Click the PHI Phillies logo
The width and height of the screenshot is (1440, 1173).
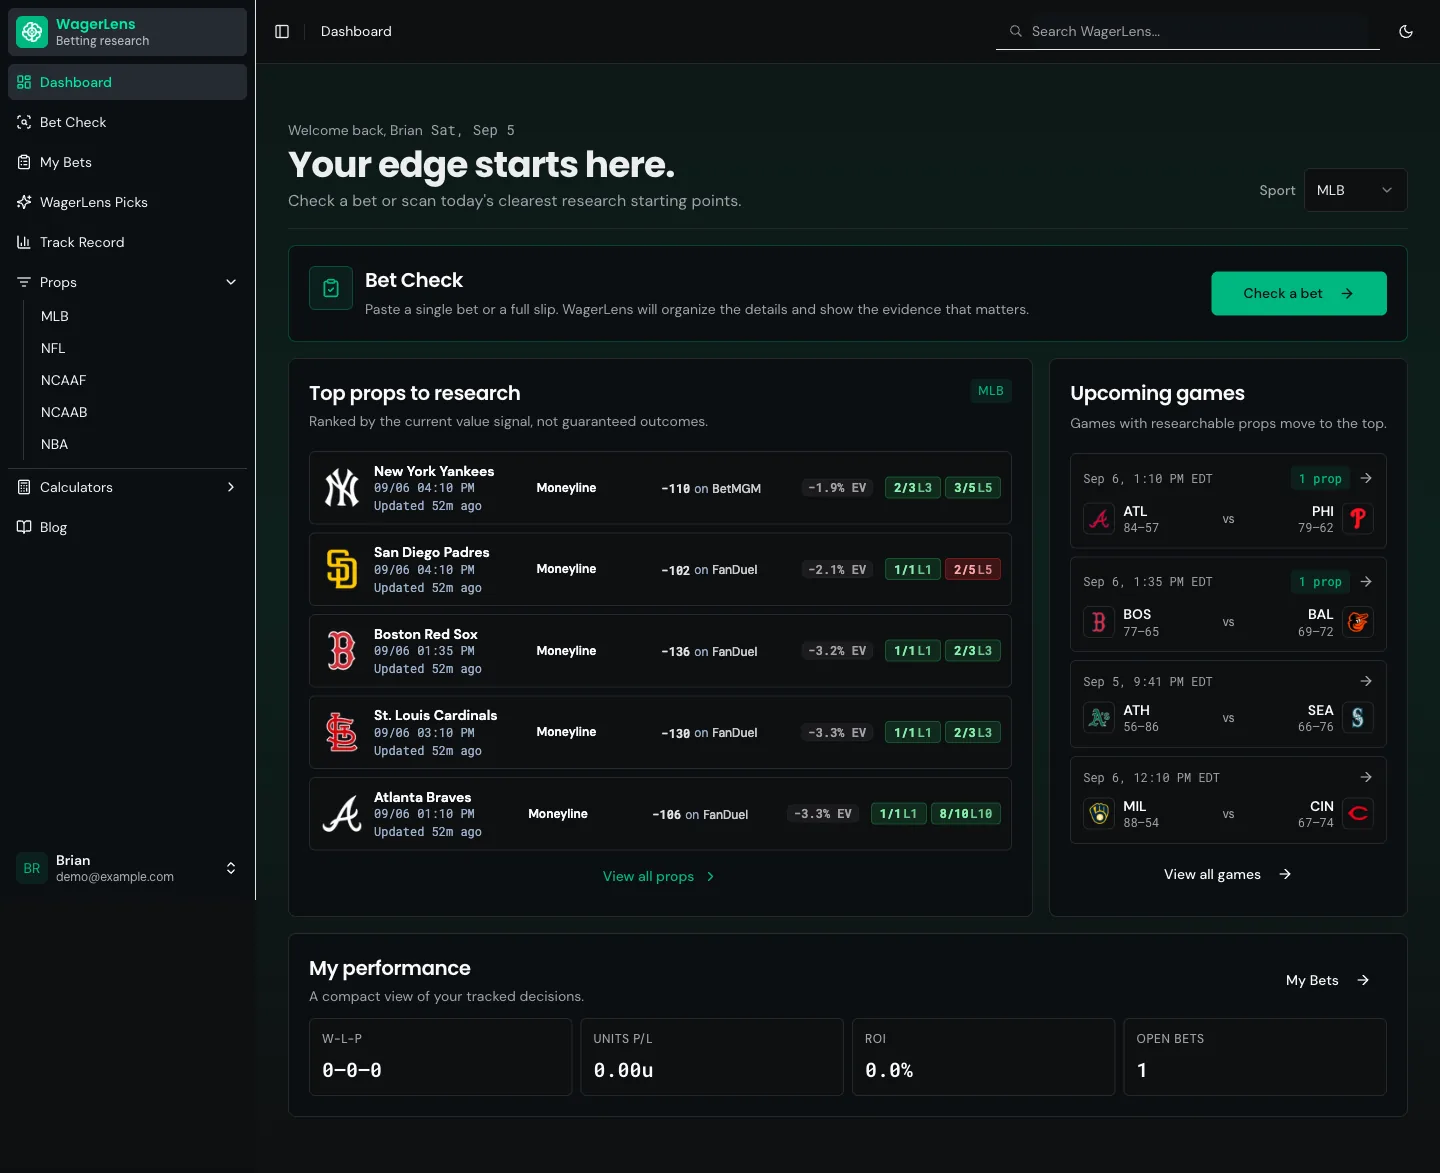pos(1358,519)
